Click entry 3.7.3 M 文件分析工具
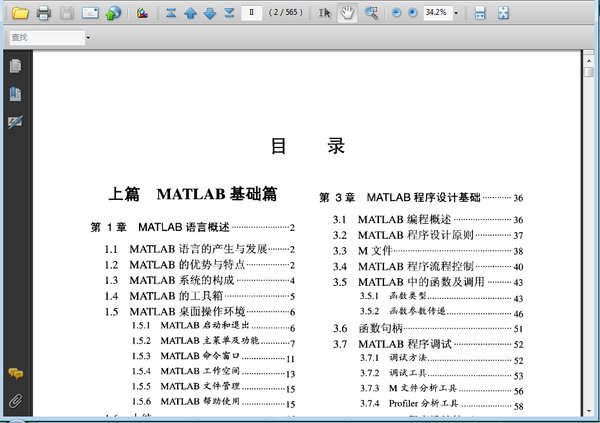The height and width of the screenshot is (423, 600). (442, 389)
